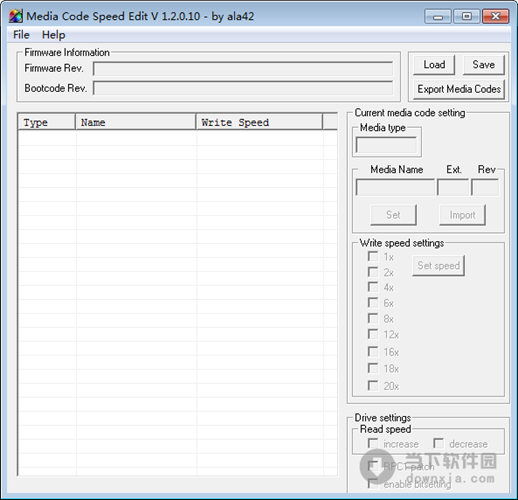This screenshot has width=518, height=500.
Task: Sort list by Type column header
Action: pos(46,122)
